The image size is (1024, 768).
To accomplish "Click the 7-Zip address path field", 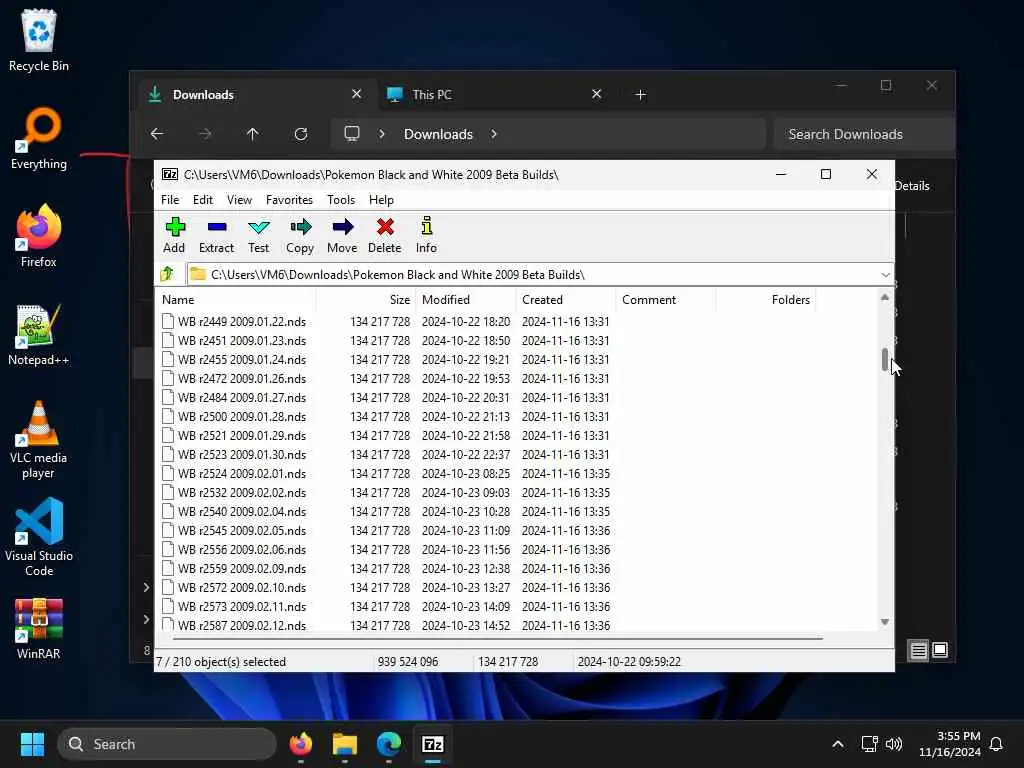I will pos(539,275).
